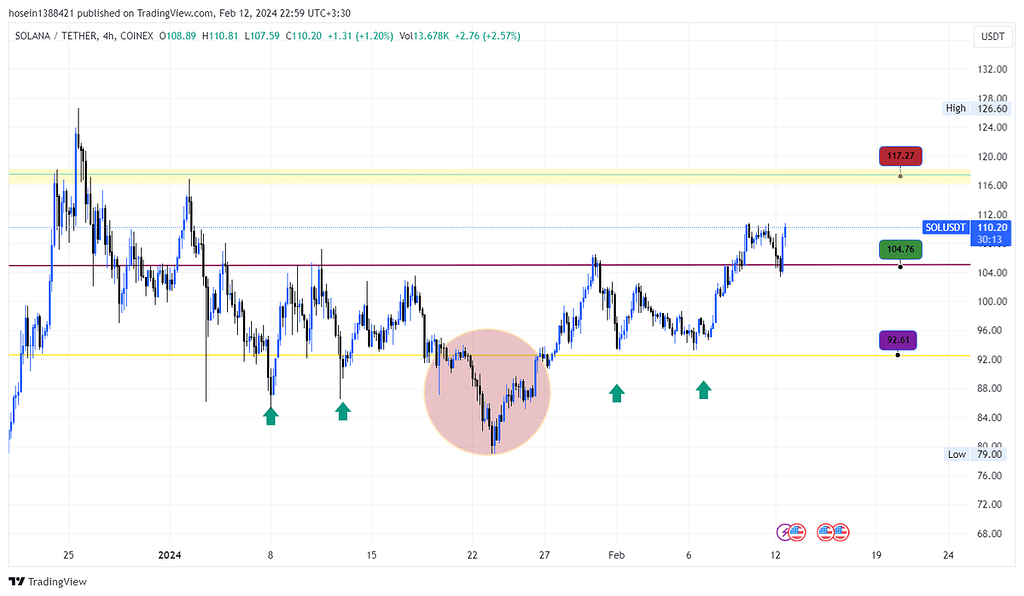The height and width of the screenshot is (596, 1024).
Task: Click the TradingView logo at bottom left
Action: [x=48, y=582]
